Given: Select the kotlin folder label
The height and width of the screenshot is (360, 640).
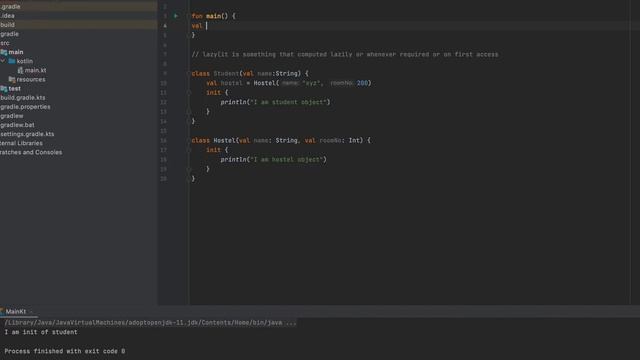Looking at the screenshot, I should 24,61.
